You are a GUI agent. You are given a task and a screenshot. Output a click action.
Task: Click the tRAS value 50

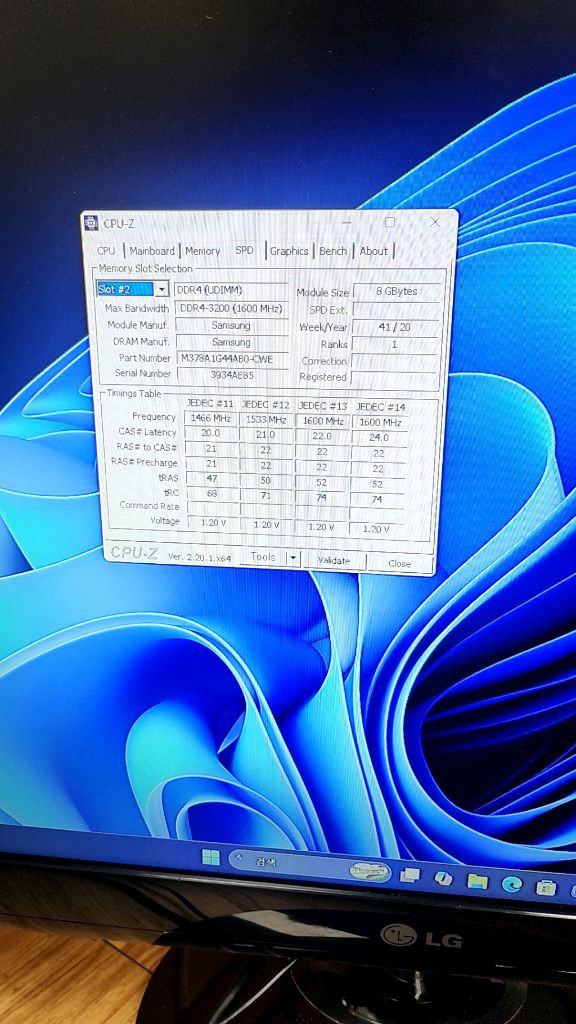click(266, 480)
